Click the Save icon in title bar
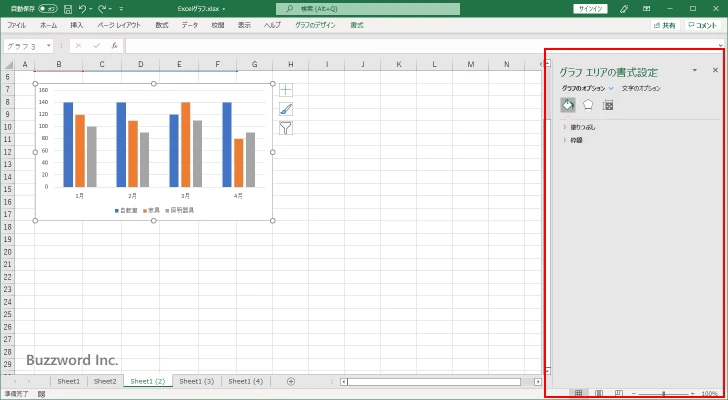The height and width of the screenshot is (400, 728). [x=68, y=9]
